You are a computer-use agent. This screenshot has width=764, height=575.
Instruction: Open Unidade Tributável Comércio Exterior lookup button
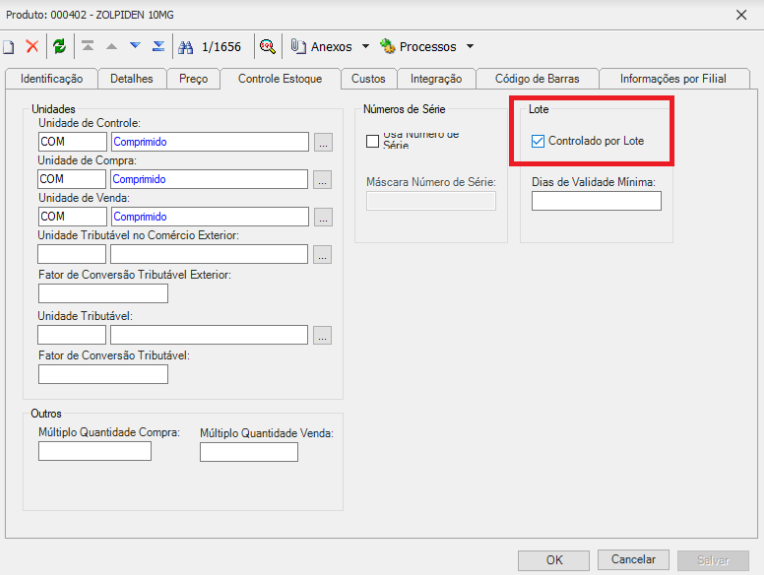point(322,255)
